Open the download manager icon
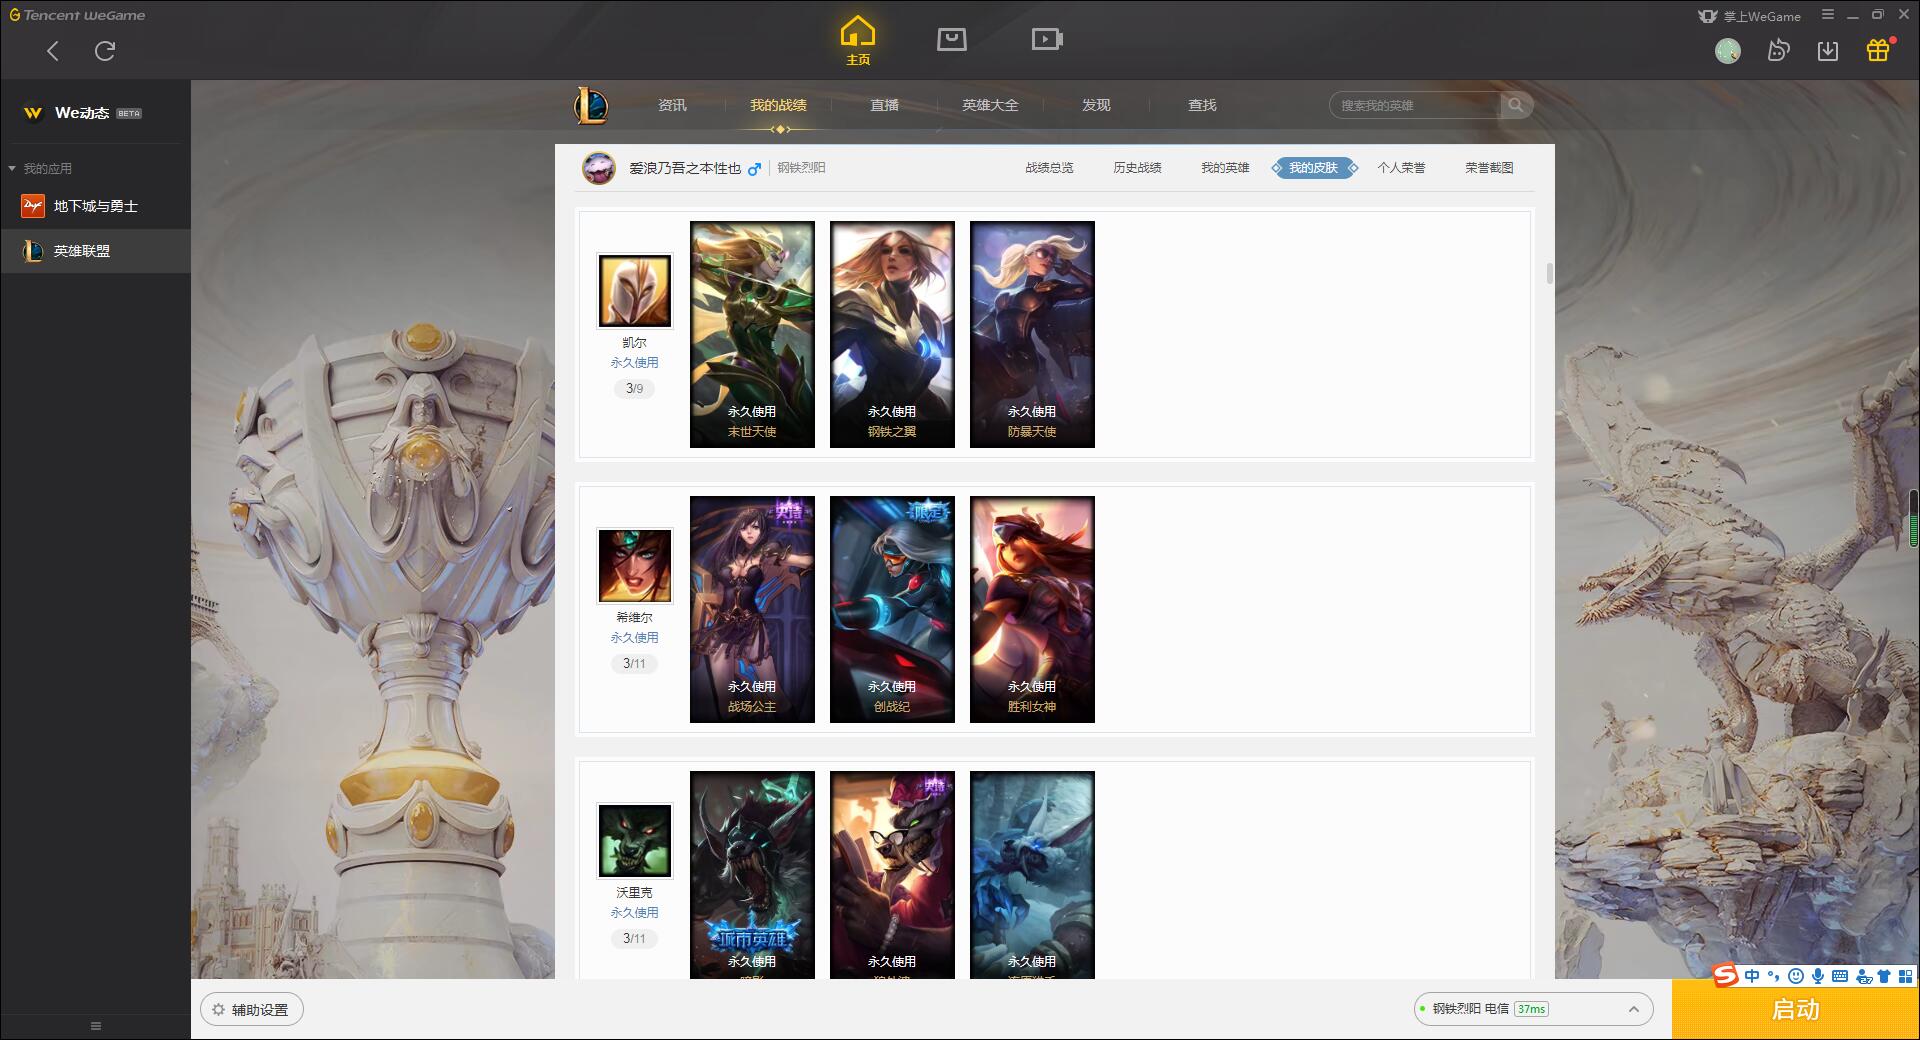This screenshot has width=1920, height=1040. click(1828, 51)
